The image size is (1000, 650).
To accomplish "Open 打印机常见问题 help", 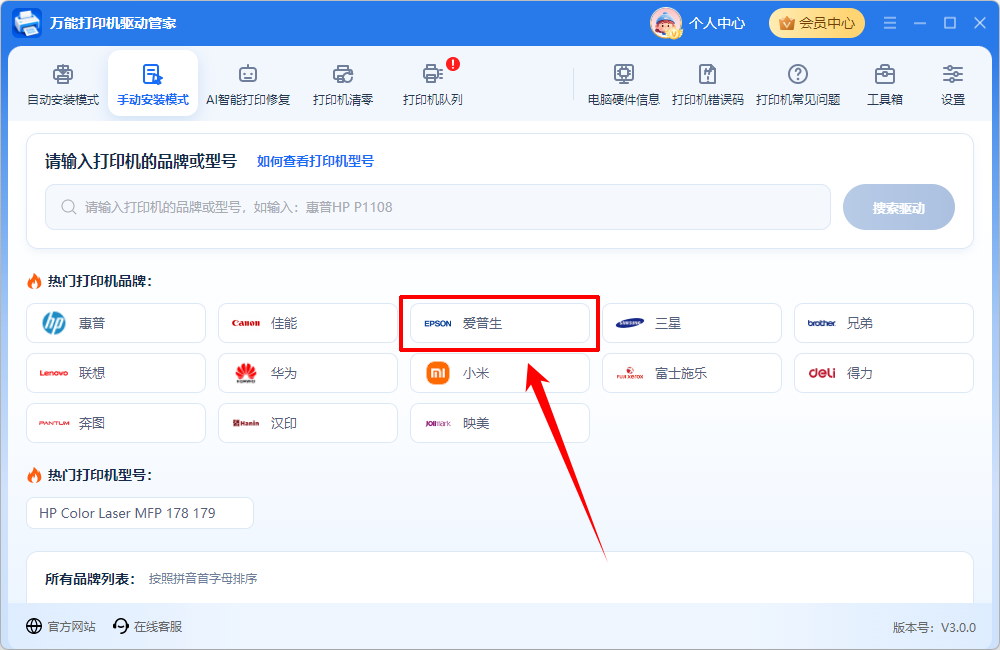I will tap(798, 84).
